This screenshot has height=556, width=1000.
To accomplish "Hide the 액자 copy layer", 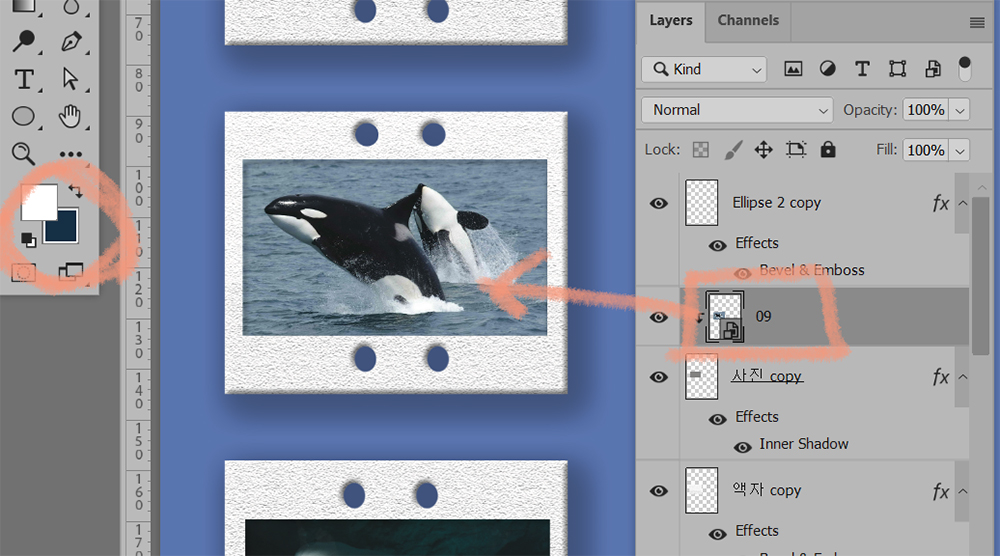I will coord(659,491).
